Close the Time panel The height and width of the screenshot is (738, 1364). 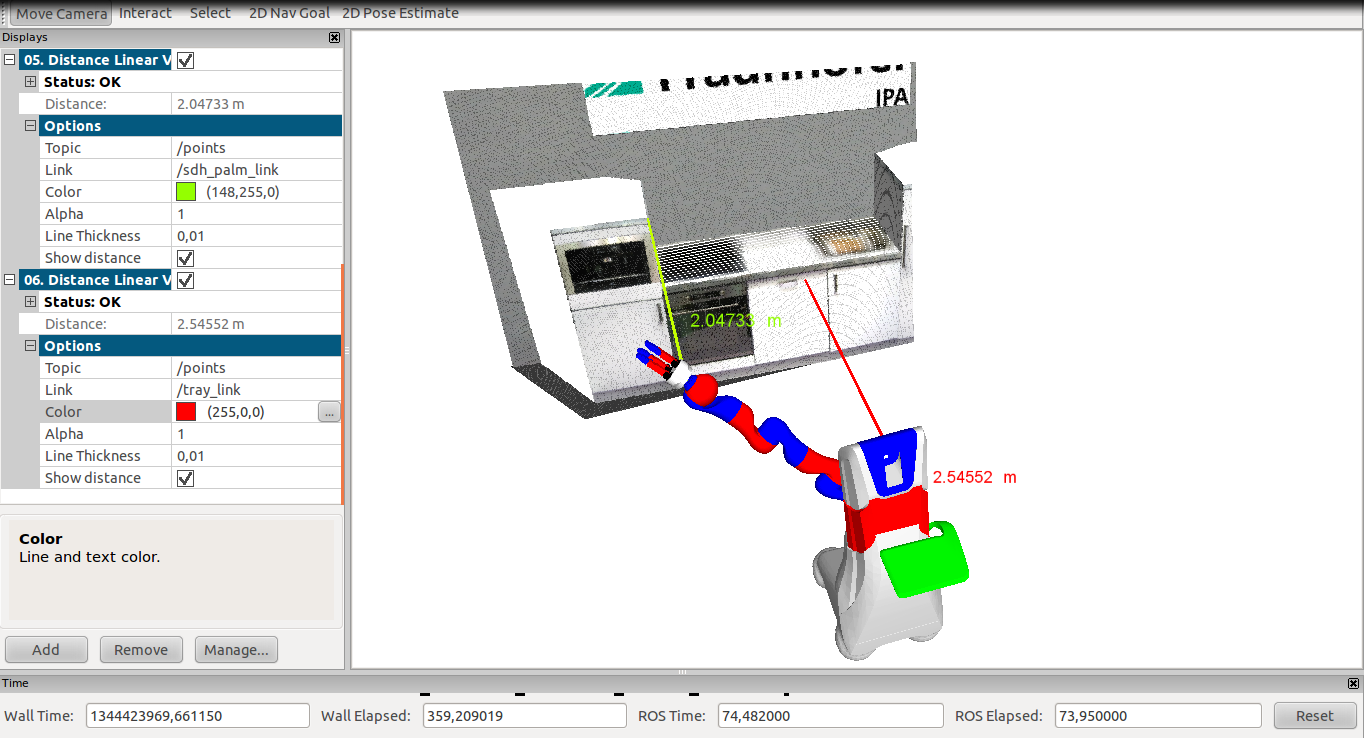click(1354, 684)
